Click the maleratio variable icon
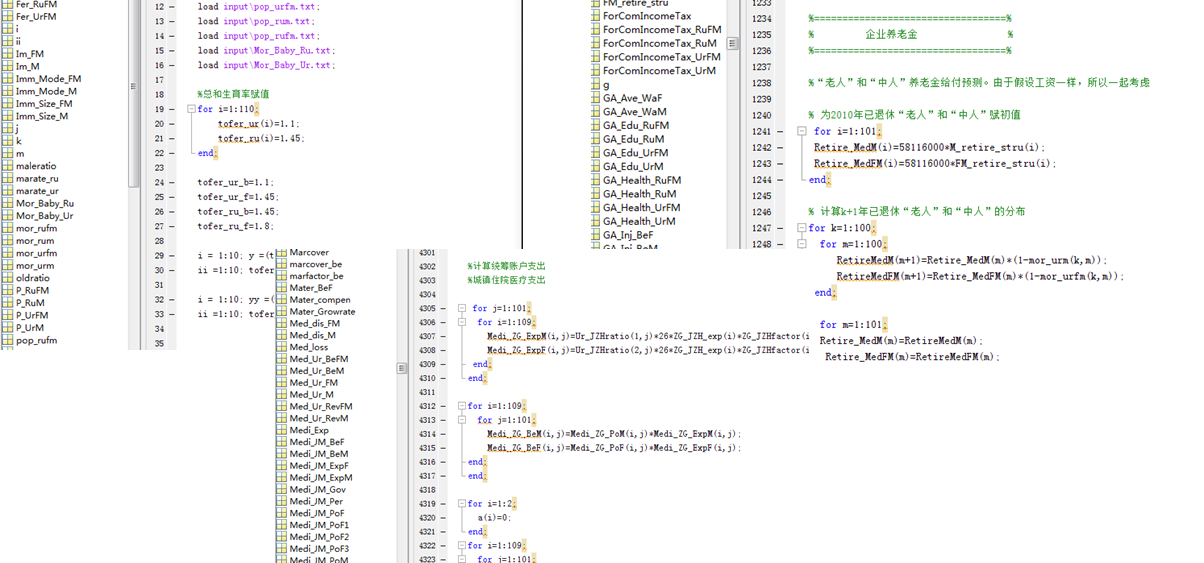 point(8,166)
